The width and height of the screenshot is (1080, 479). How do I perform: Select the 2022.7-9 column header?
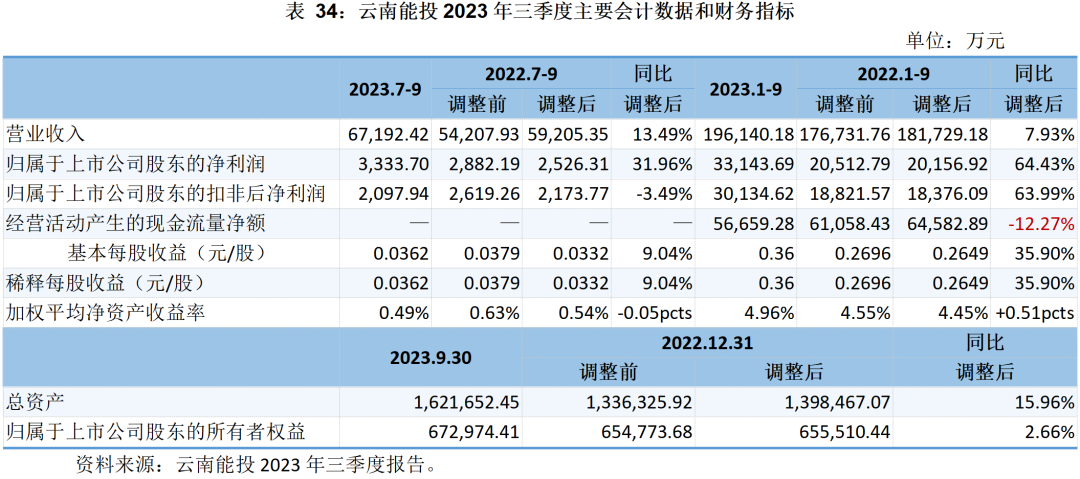pyautogui.click(x=520, y=74)
